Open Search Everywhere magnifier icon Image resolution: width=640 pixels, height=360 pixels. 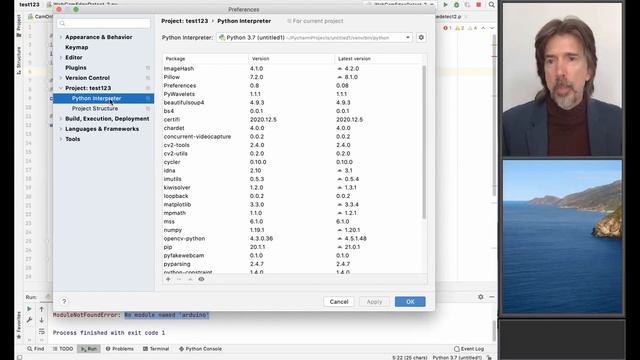pyautogui.click(x=491, y=4)
